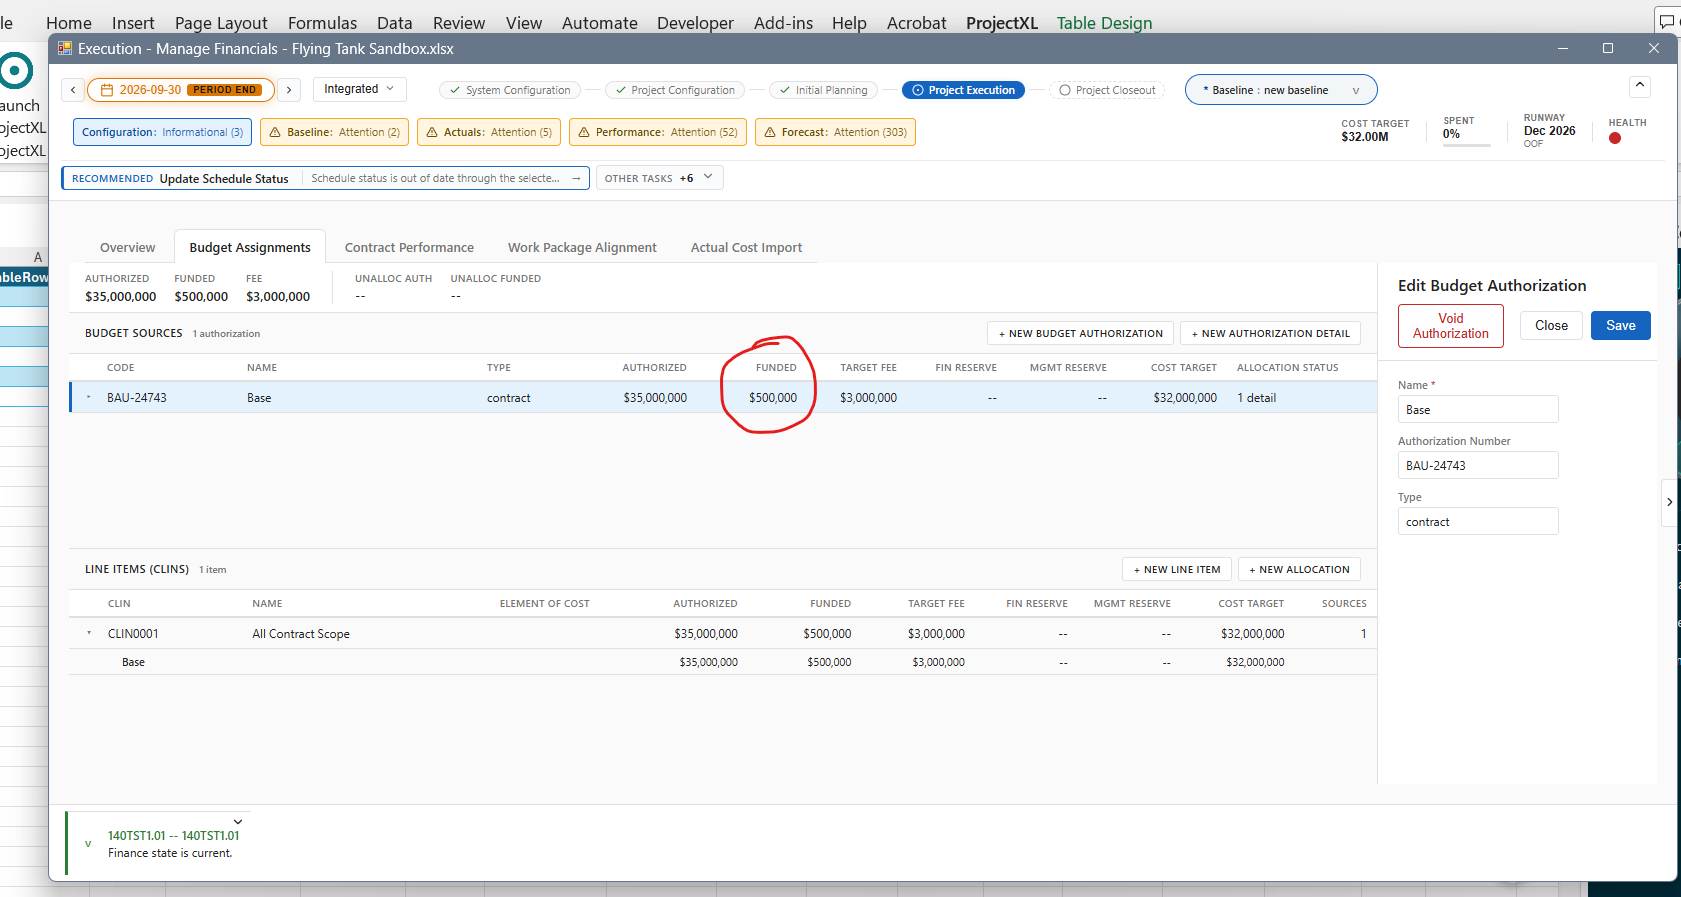Click New Budget Authorization button
This screenshot has height=897, width=1681.
pyautogui.click(x=1081, y=333)
